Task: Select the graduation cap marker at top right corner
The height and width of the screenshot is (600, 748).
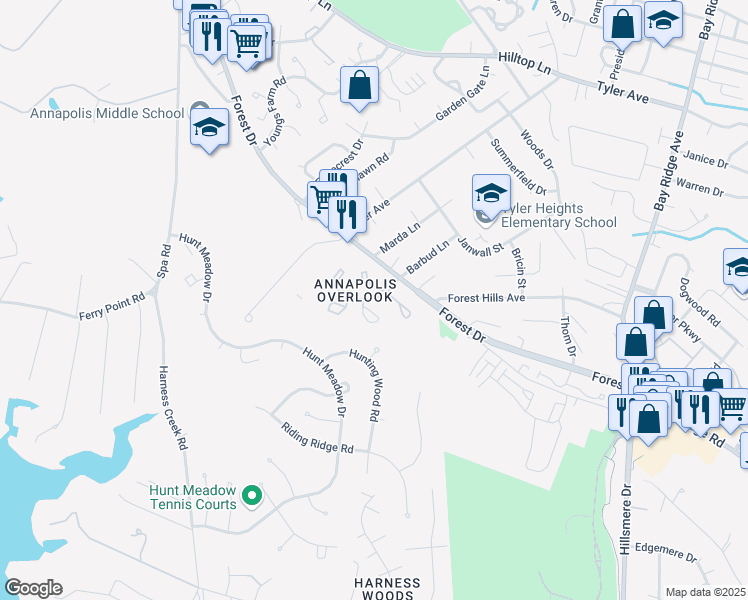Action: tap(663, 21)
